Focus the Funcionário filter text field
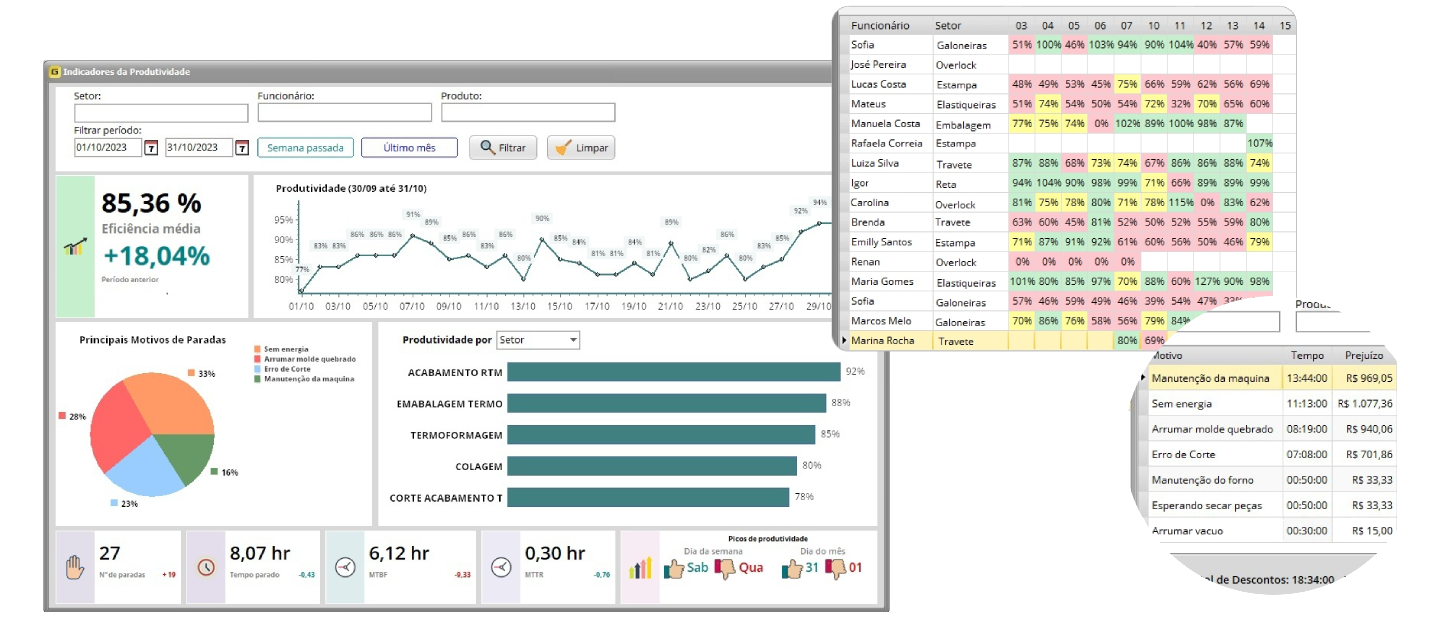Viewport: 1440px width, 619px height. (x=344, y=113)
